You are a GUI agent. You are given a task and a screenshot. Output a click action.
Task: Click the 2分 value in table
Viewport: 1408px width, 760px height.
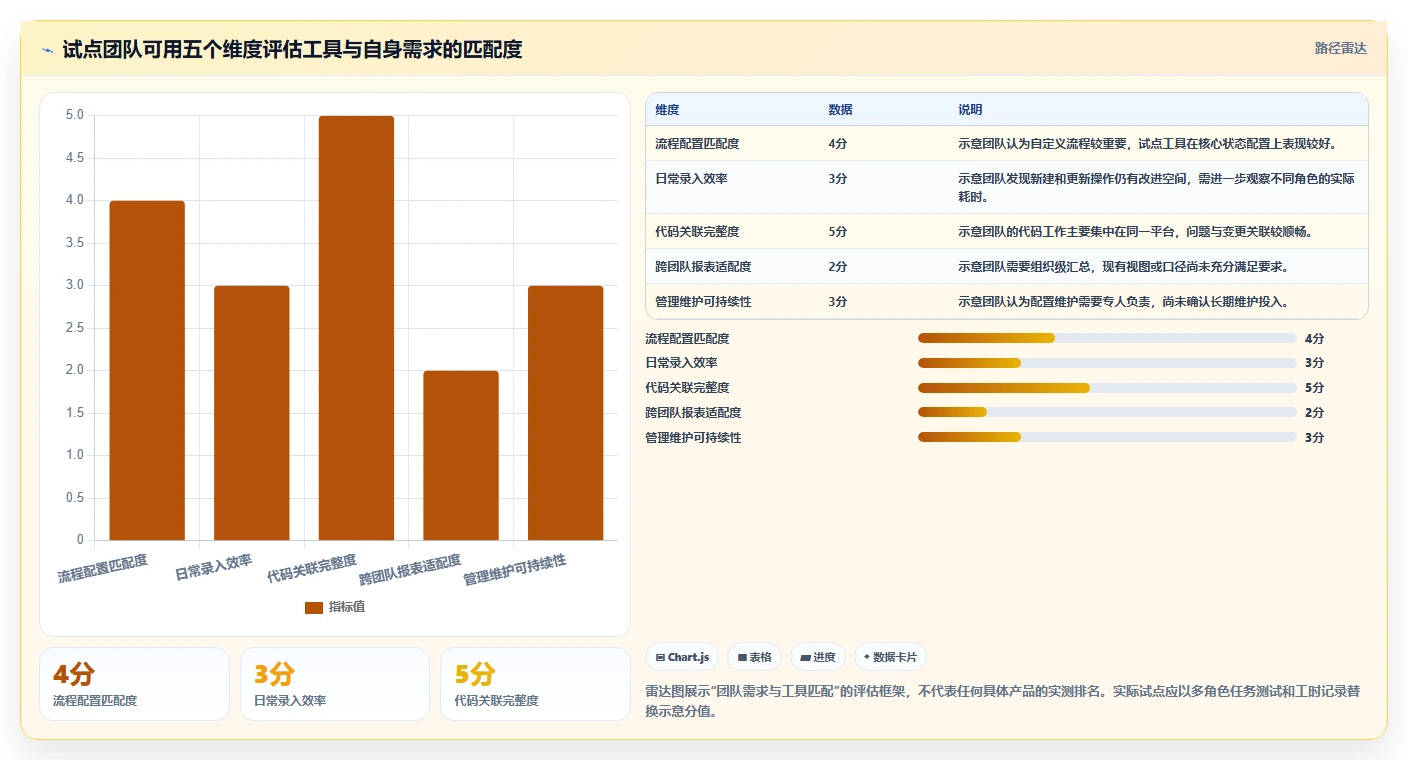837,266
